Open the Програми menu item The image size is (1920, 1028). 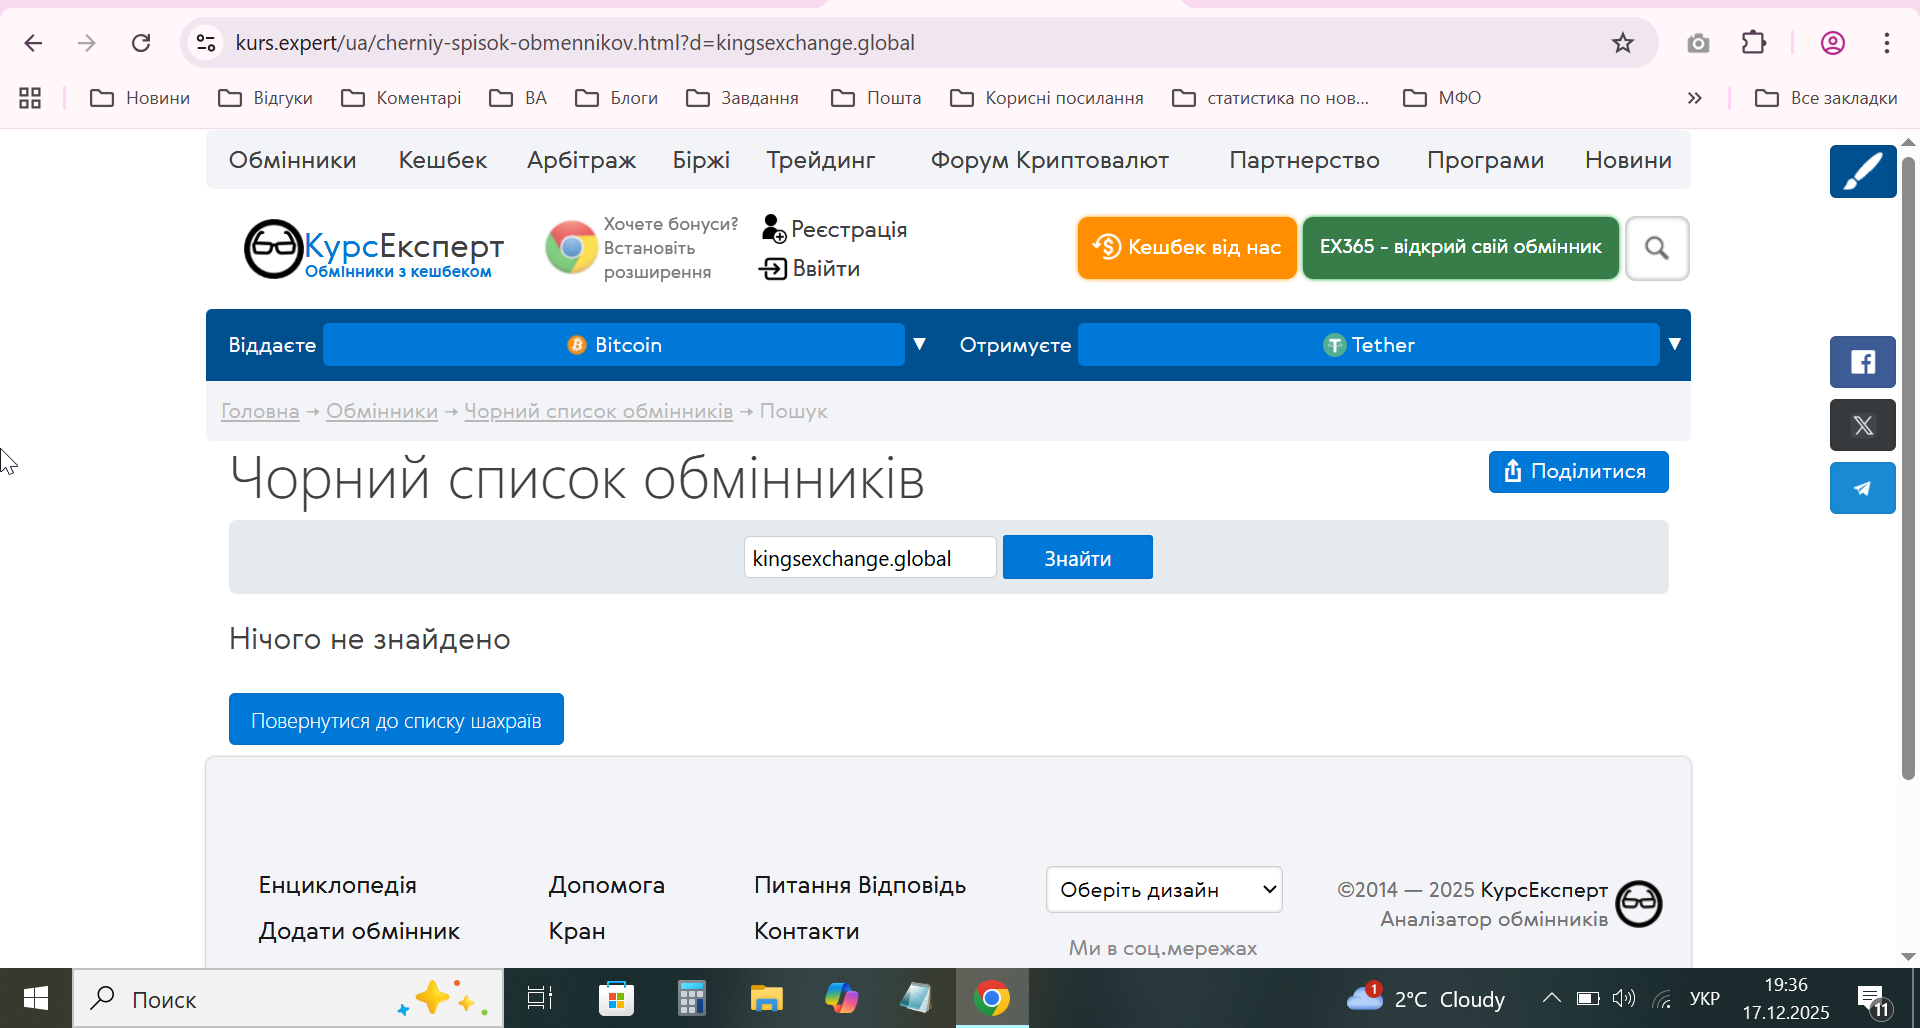pyautogui.click(x=1485, y=160)
